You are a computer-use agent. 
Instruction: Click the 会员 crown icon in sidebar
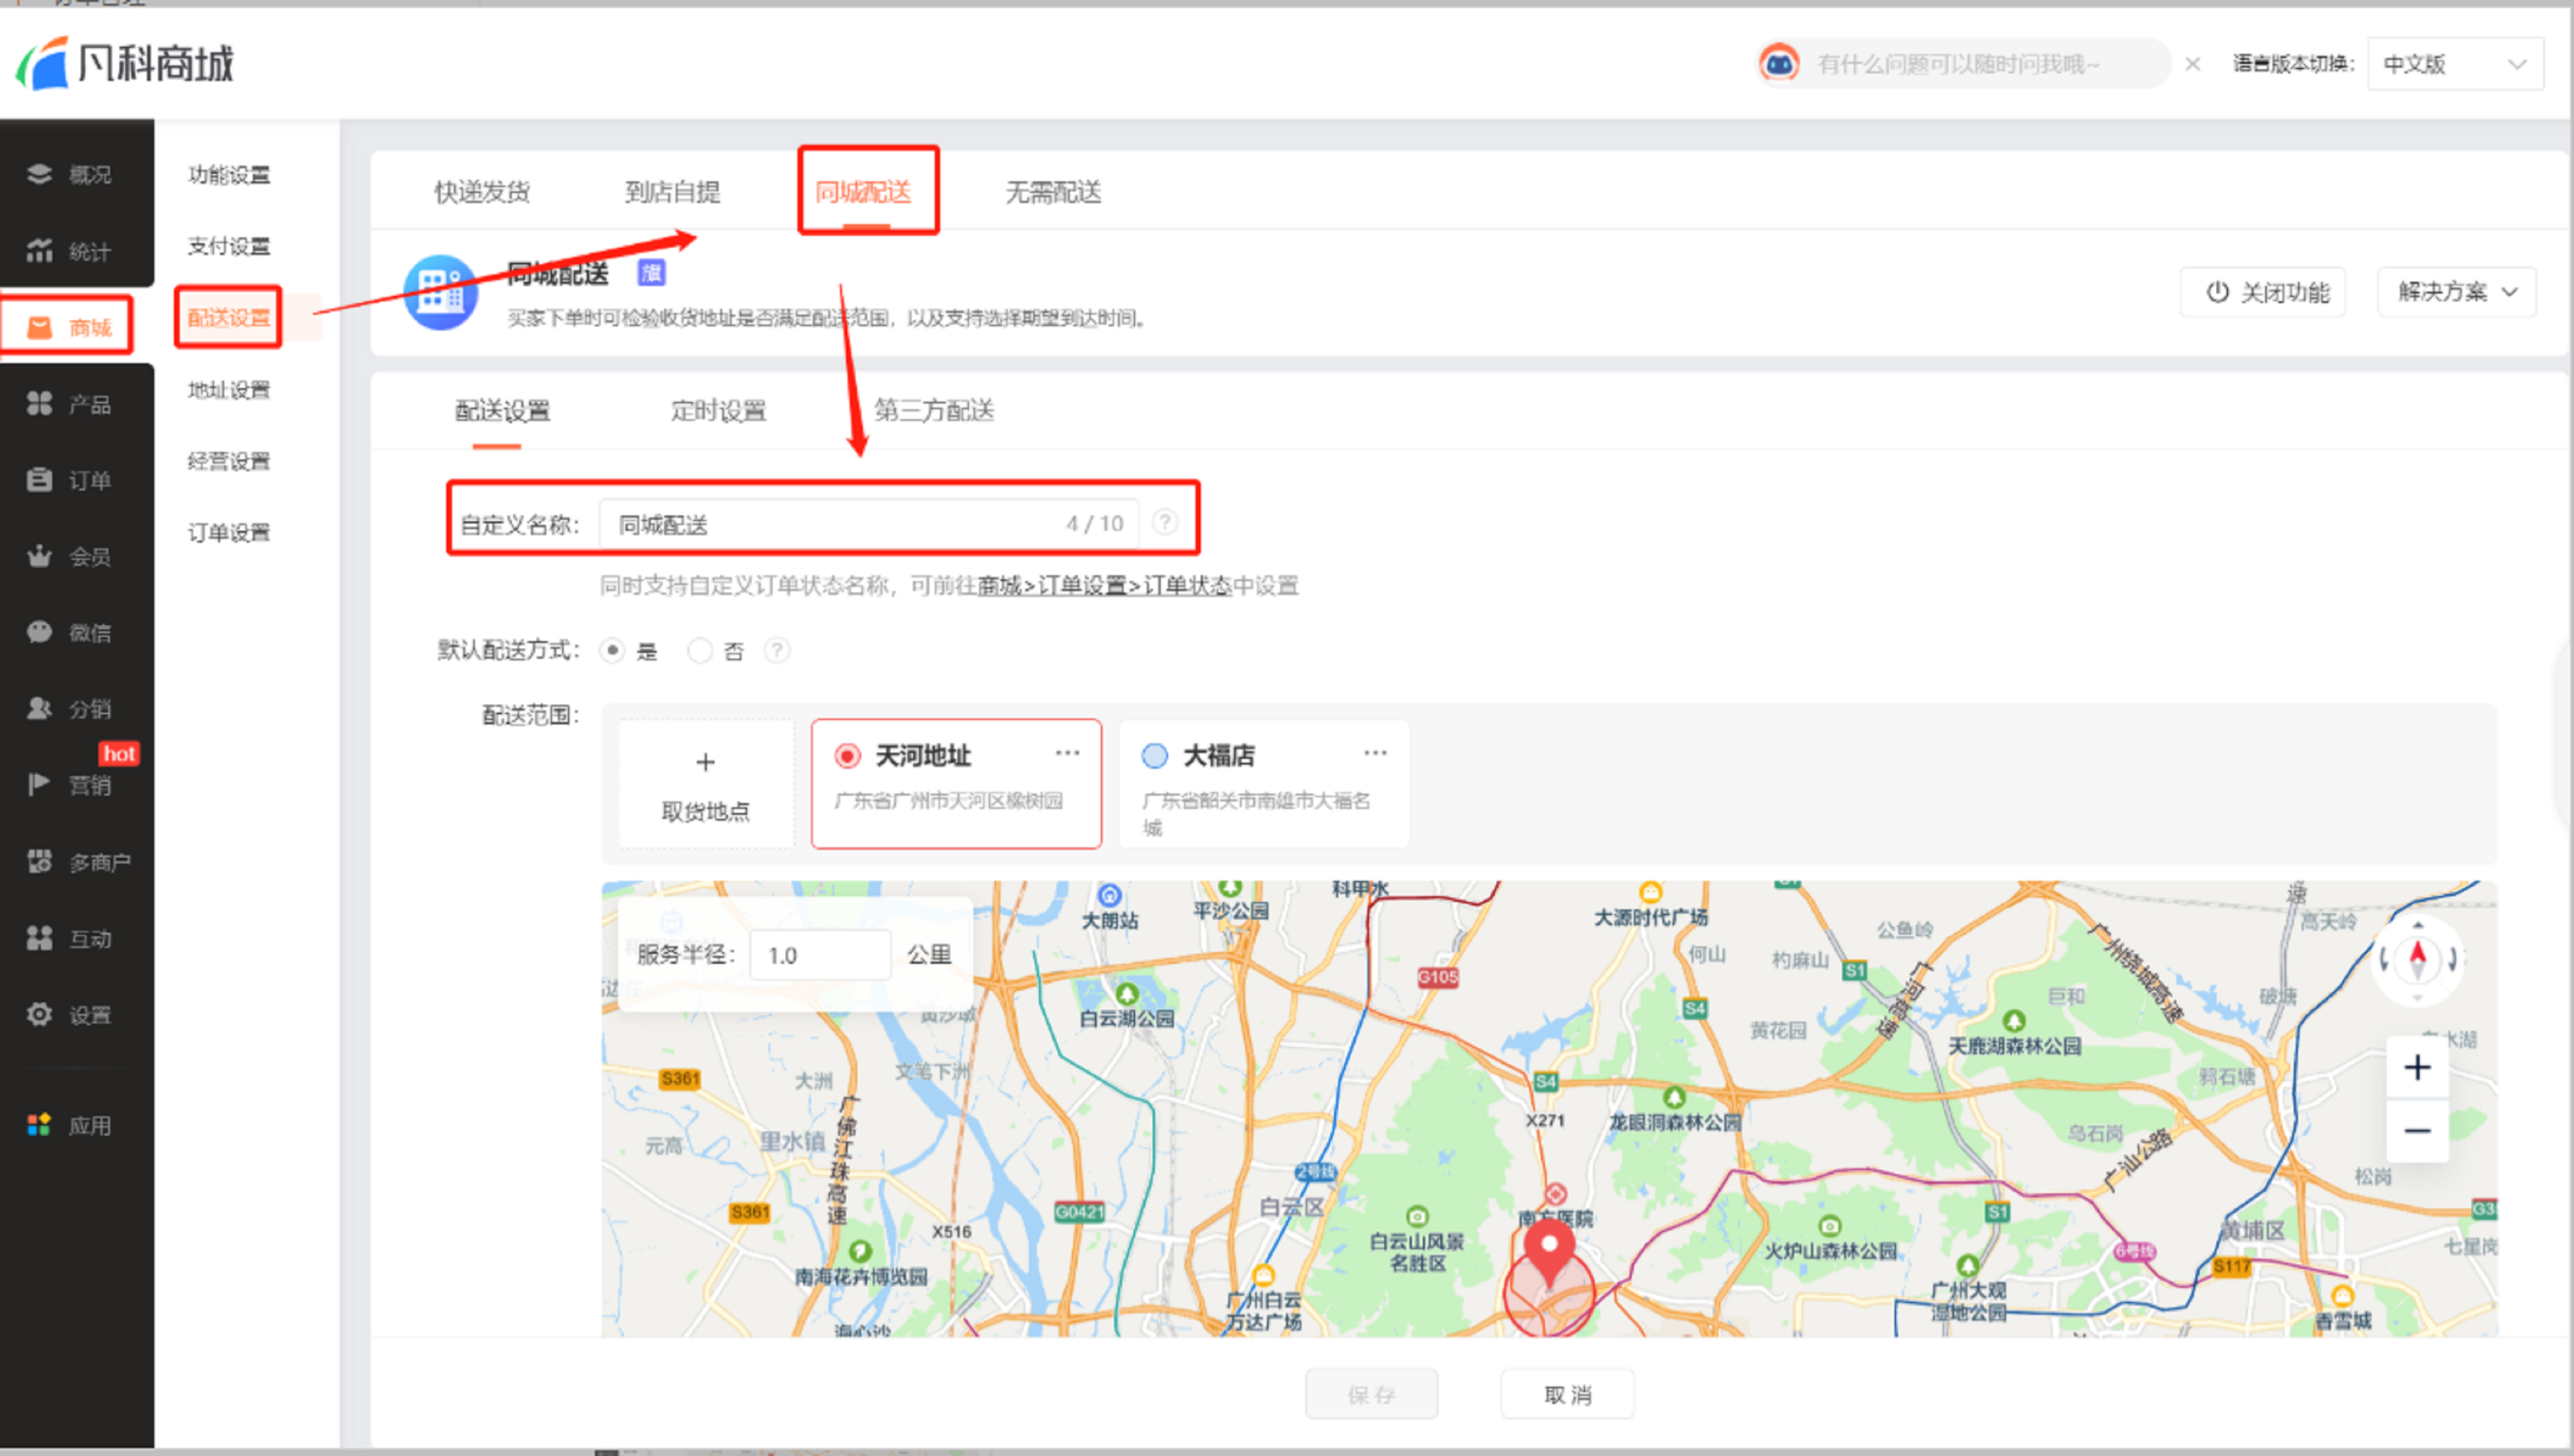(39, 556)
